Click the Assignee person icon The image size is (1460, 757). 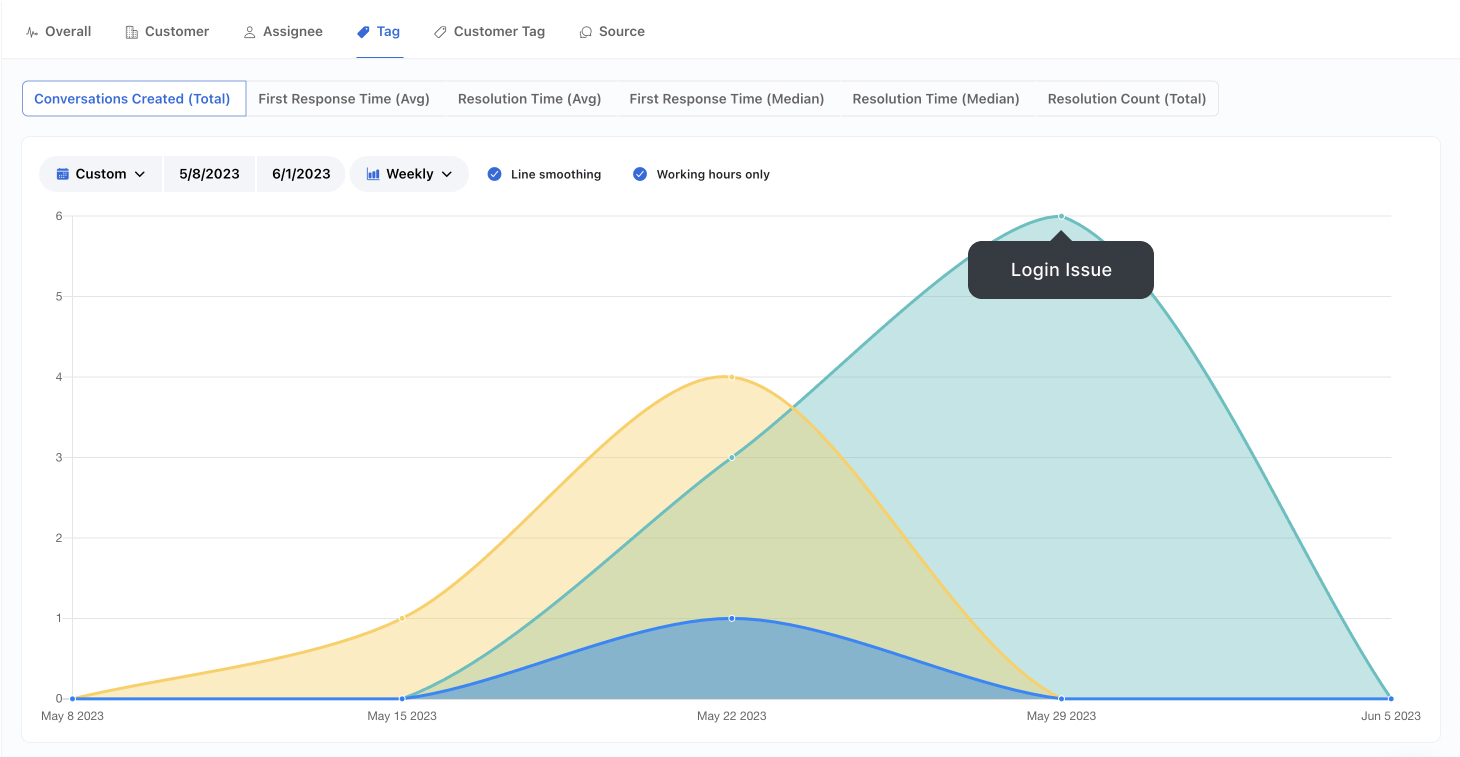250,32
